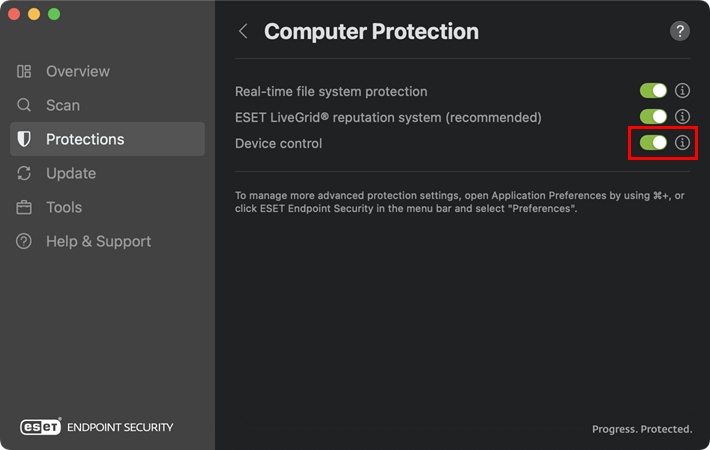
Task: Disable Real-time file system protection toggle
Action: point(653,91)
